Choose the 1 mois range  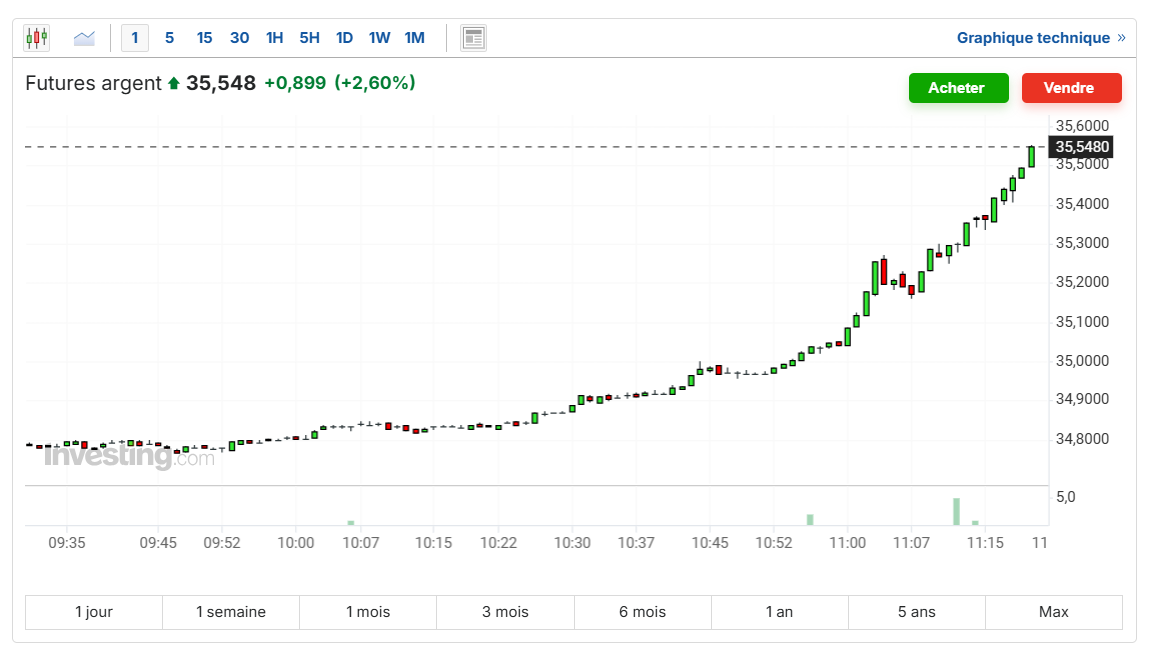pyautogui.click(x=368, y=612)
